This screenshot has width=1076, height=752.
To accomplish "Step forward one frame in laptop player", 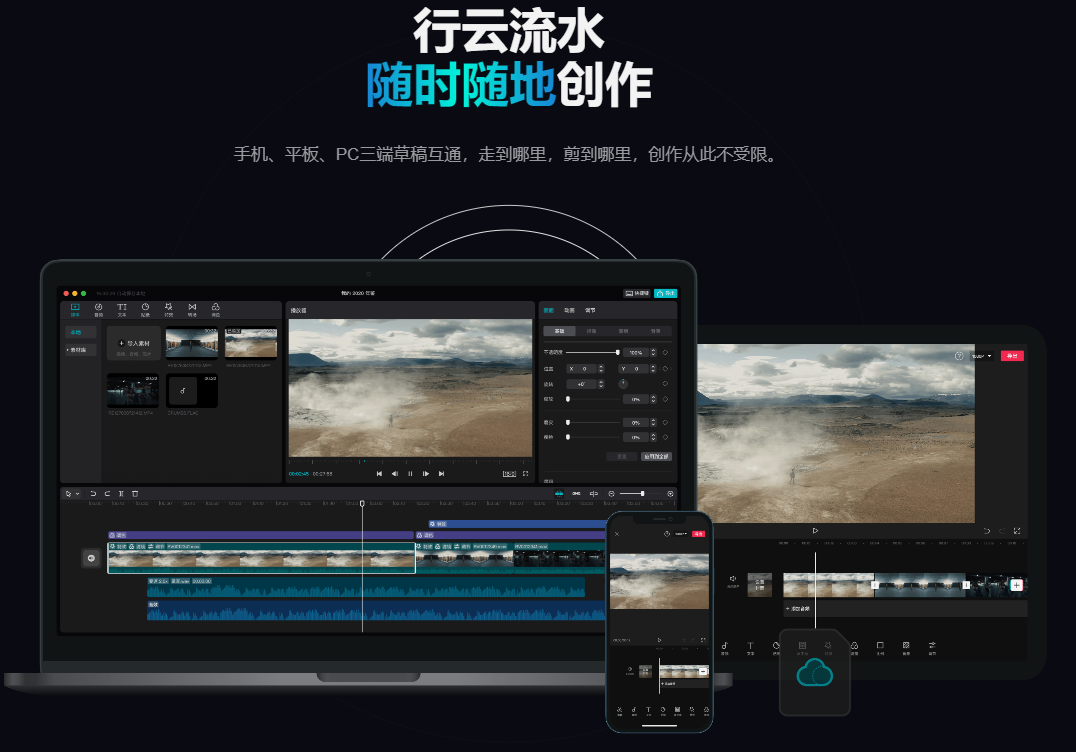I will tap(426, 473).
